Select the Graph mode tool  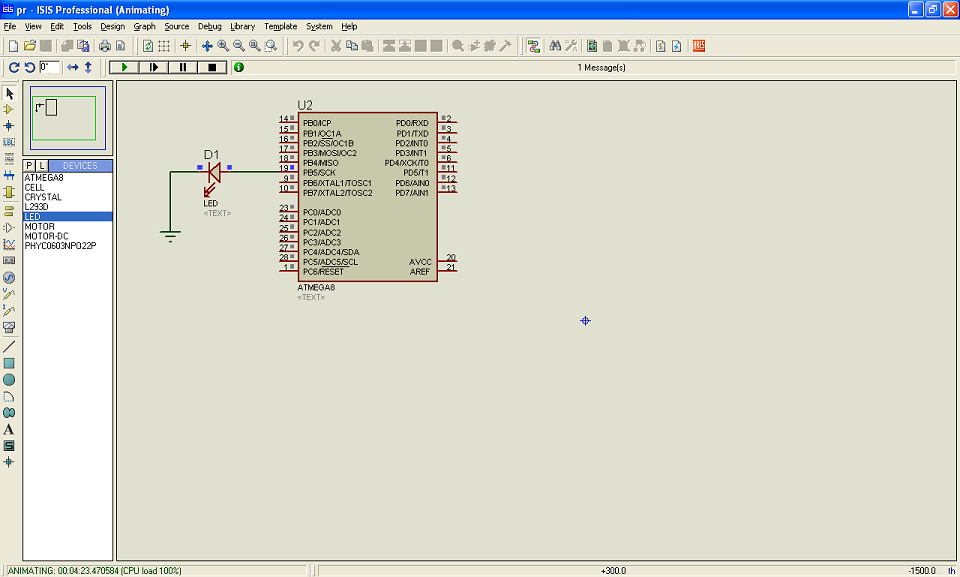click(x=9, y=244)
